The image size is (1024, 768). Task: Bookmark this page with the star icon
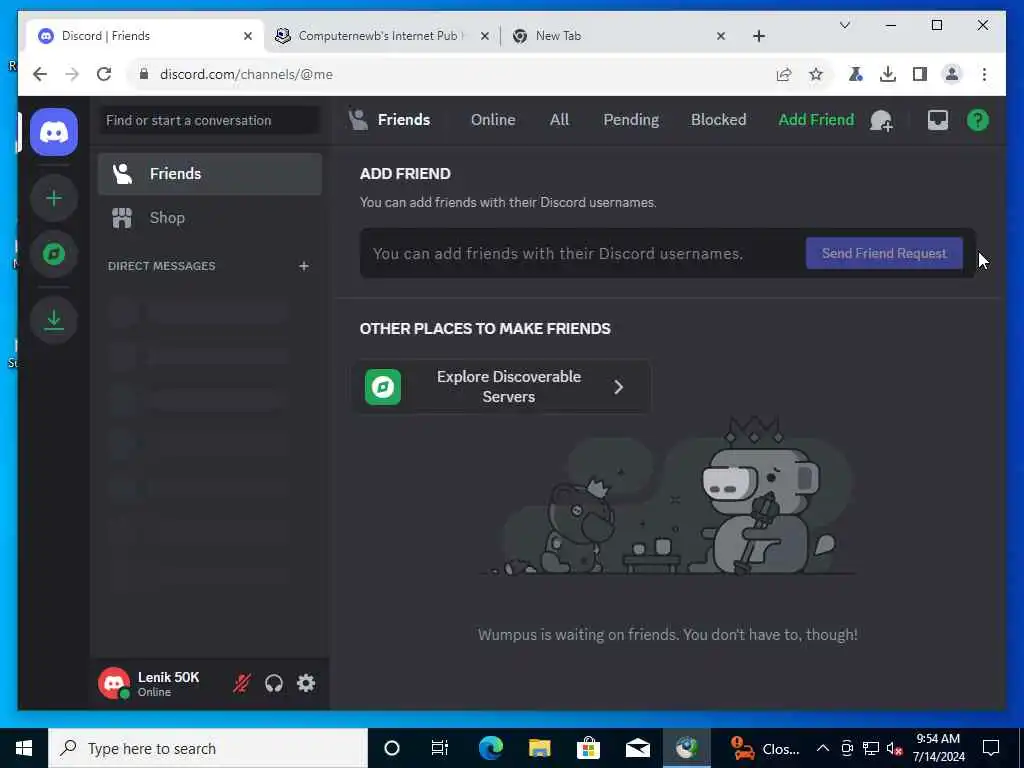click(x=816, y=74)
